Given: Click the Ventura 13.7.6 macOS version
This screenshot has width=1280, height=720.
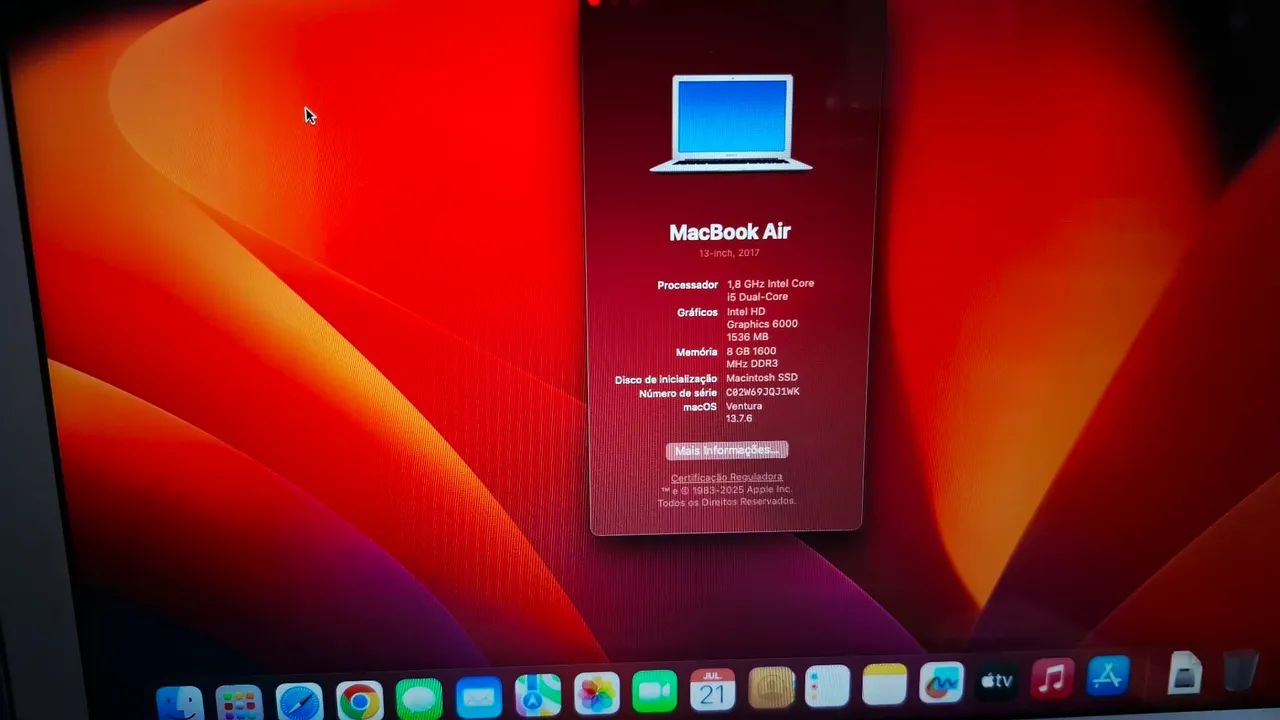Looking at the screenshot, I should (744, 412).
